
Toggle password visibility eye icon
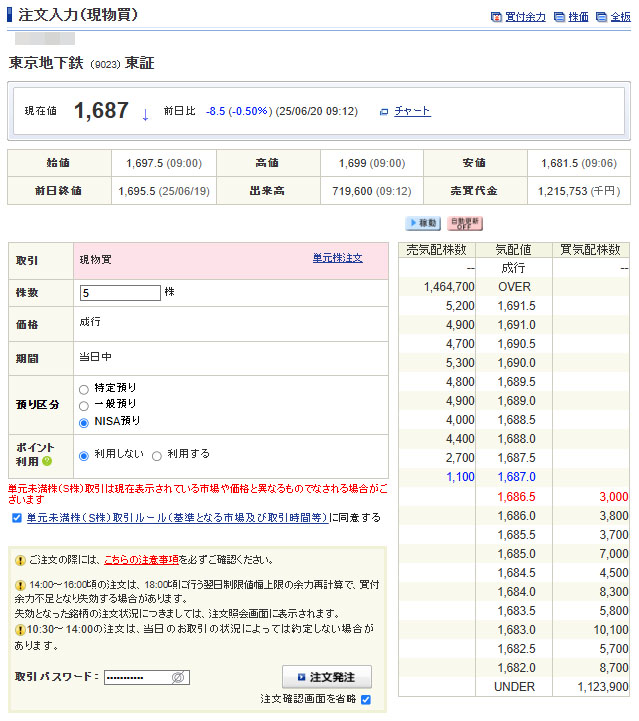[178, 677]
